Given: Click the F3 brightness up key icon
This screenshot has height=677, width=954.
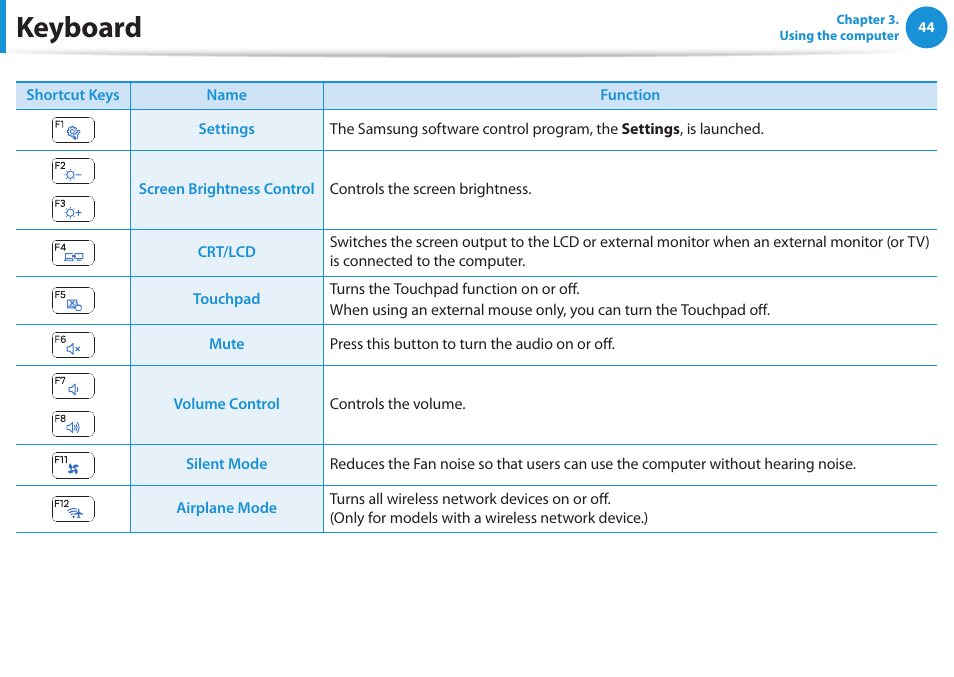Looking at the screenshot, I should (x=73, y=209).
